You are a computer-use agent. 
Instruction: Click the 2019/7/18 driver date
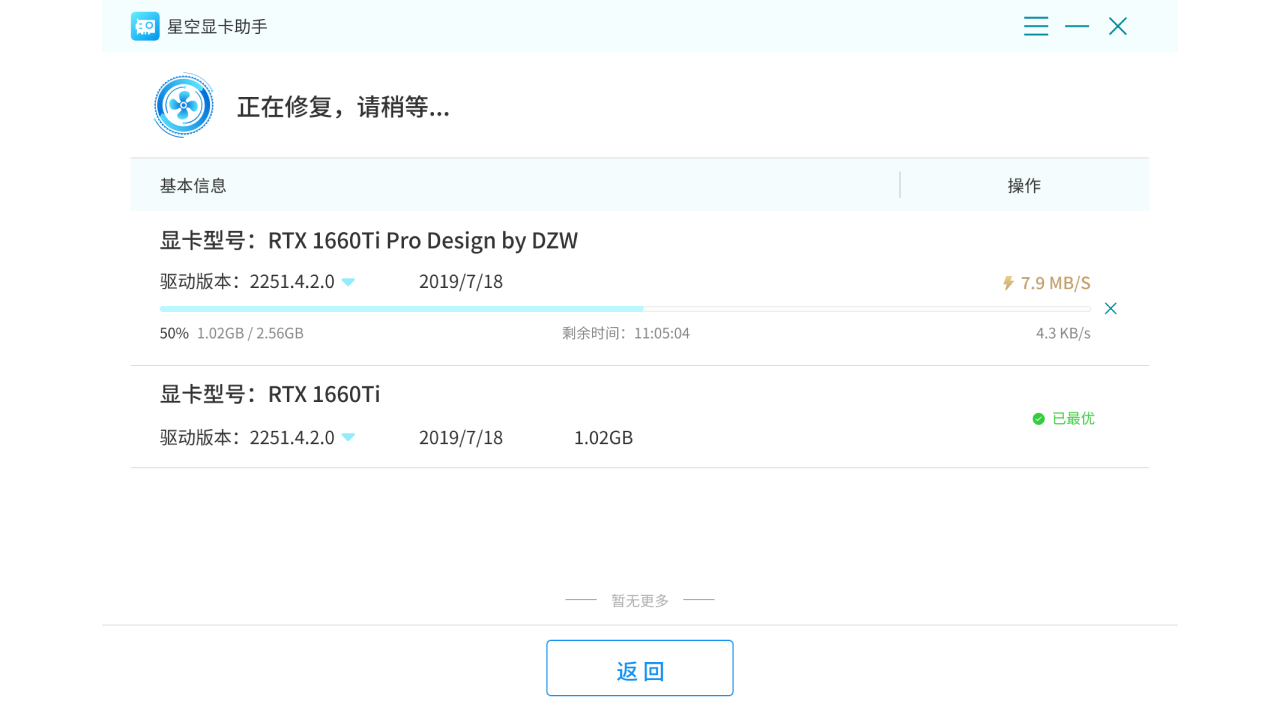point(460,281)
